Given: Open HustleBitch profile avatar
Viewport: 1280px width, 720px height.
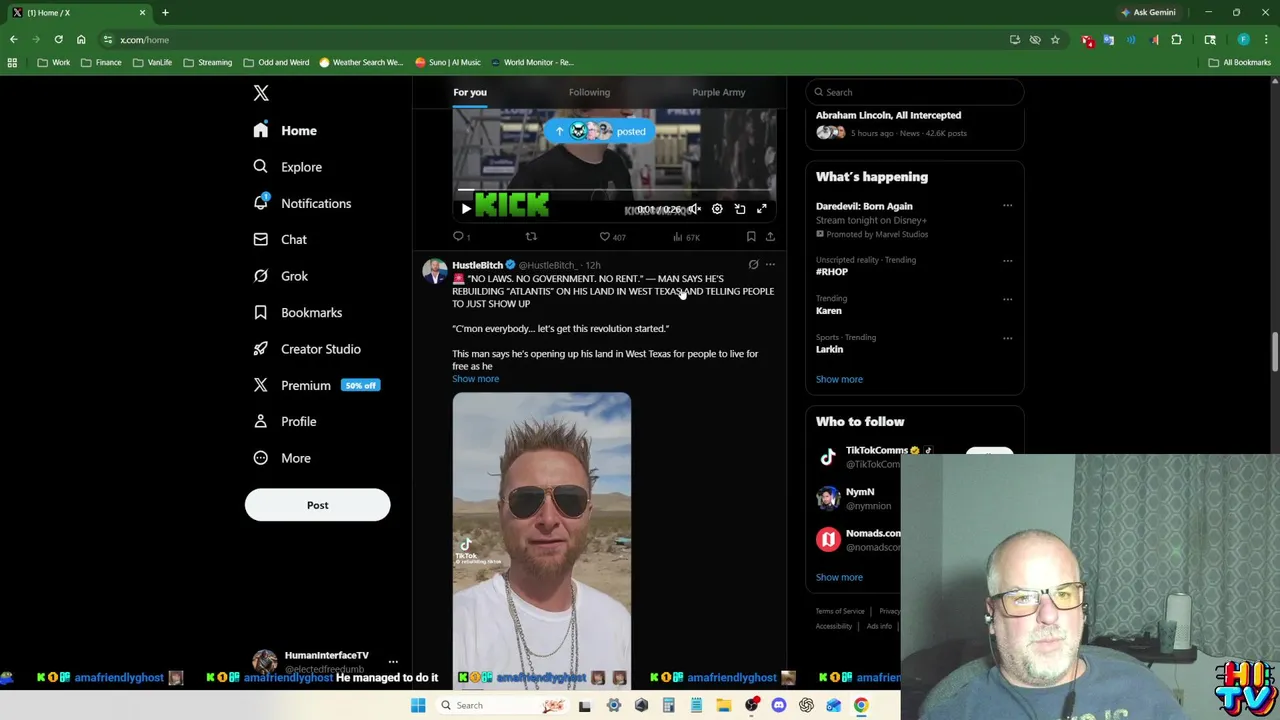Looking at the screenshot, I should coord(434,272).
